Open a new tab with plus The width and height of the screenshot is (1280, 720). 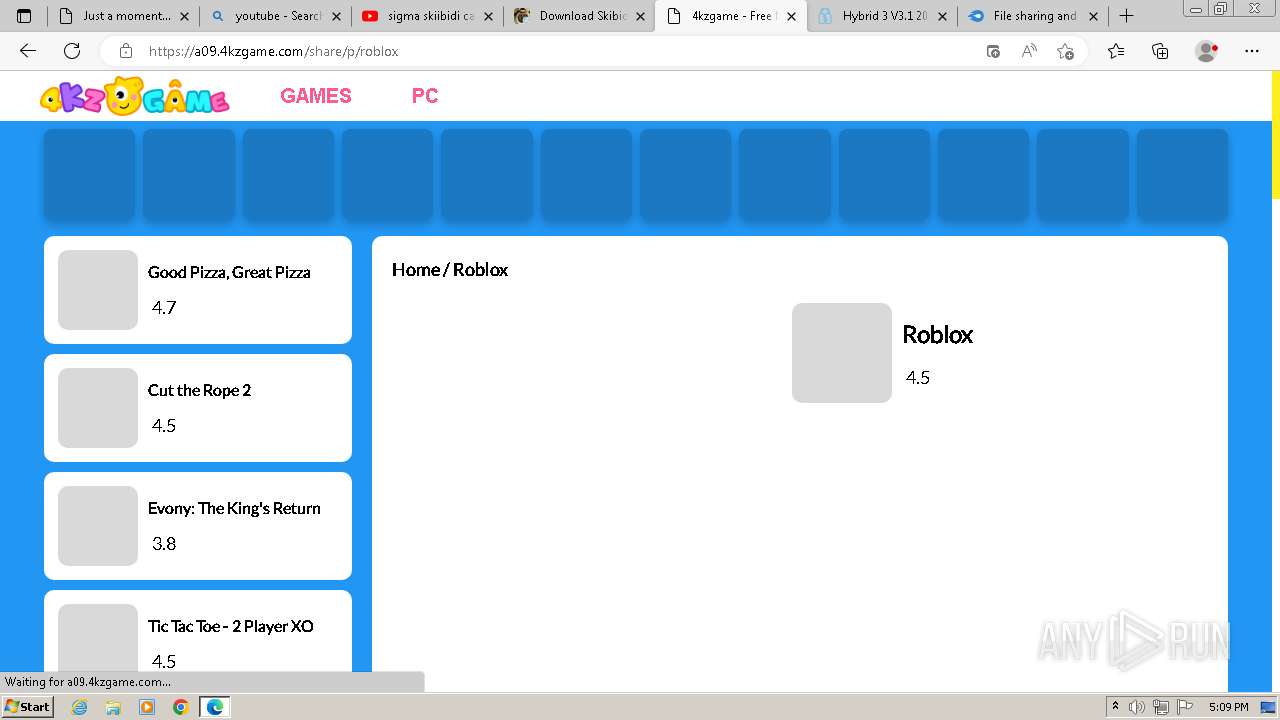click(x=1126, y=16)
